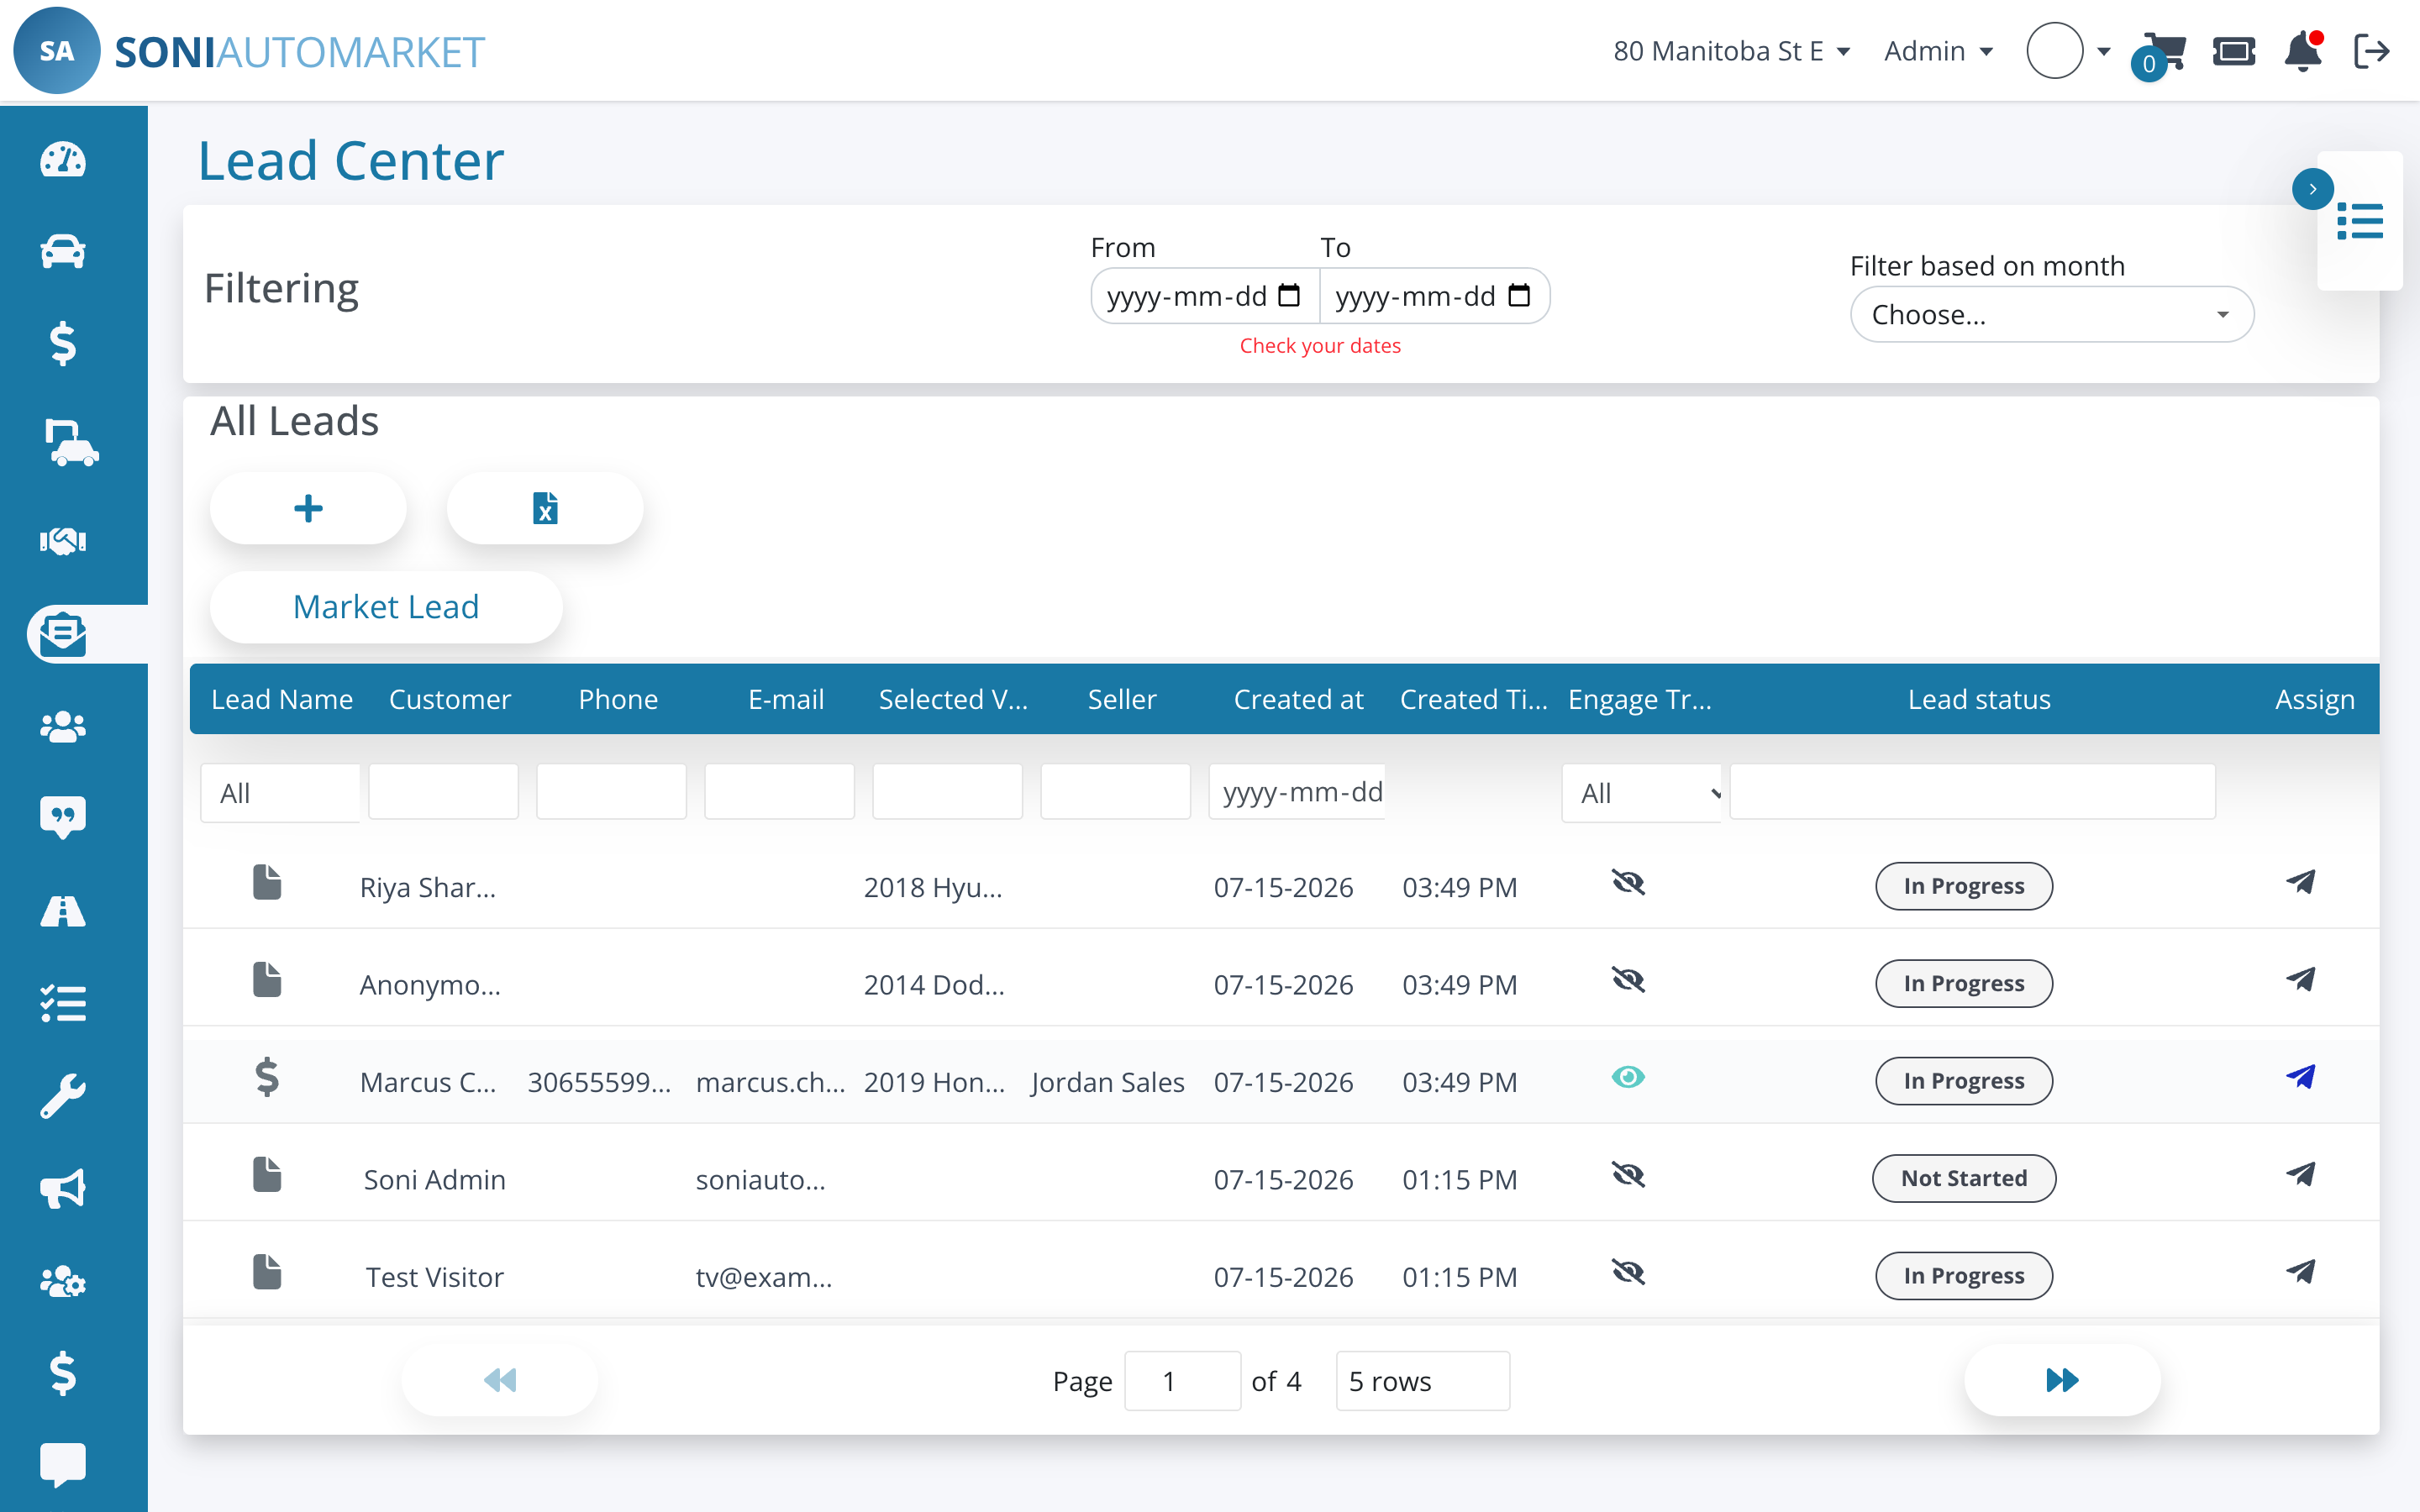Click the assign plane icon for Riya Shar...
2420x1512 pixels.
(x=2300, y=883)
